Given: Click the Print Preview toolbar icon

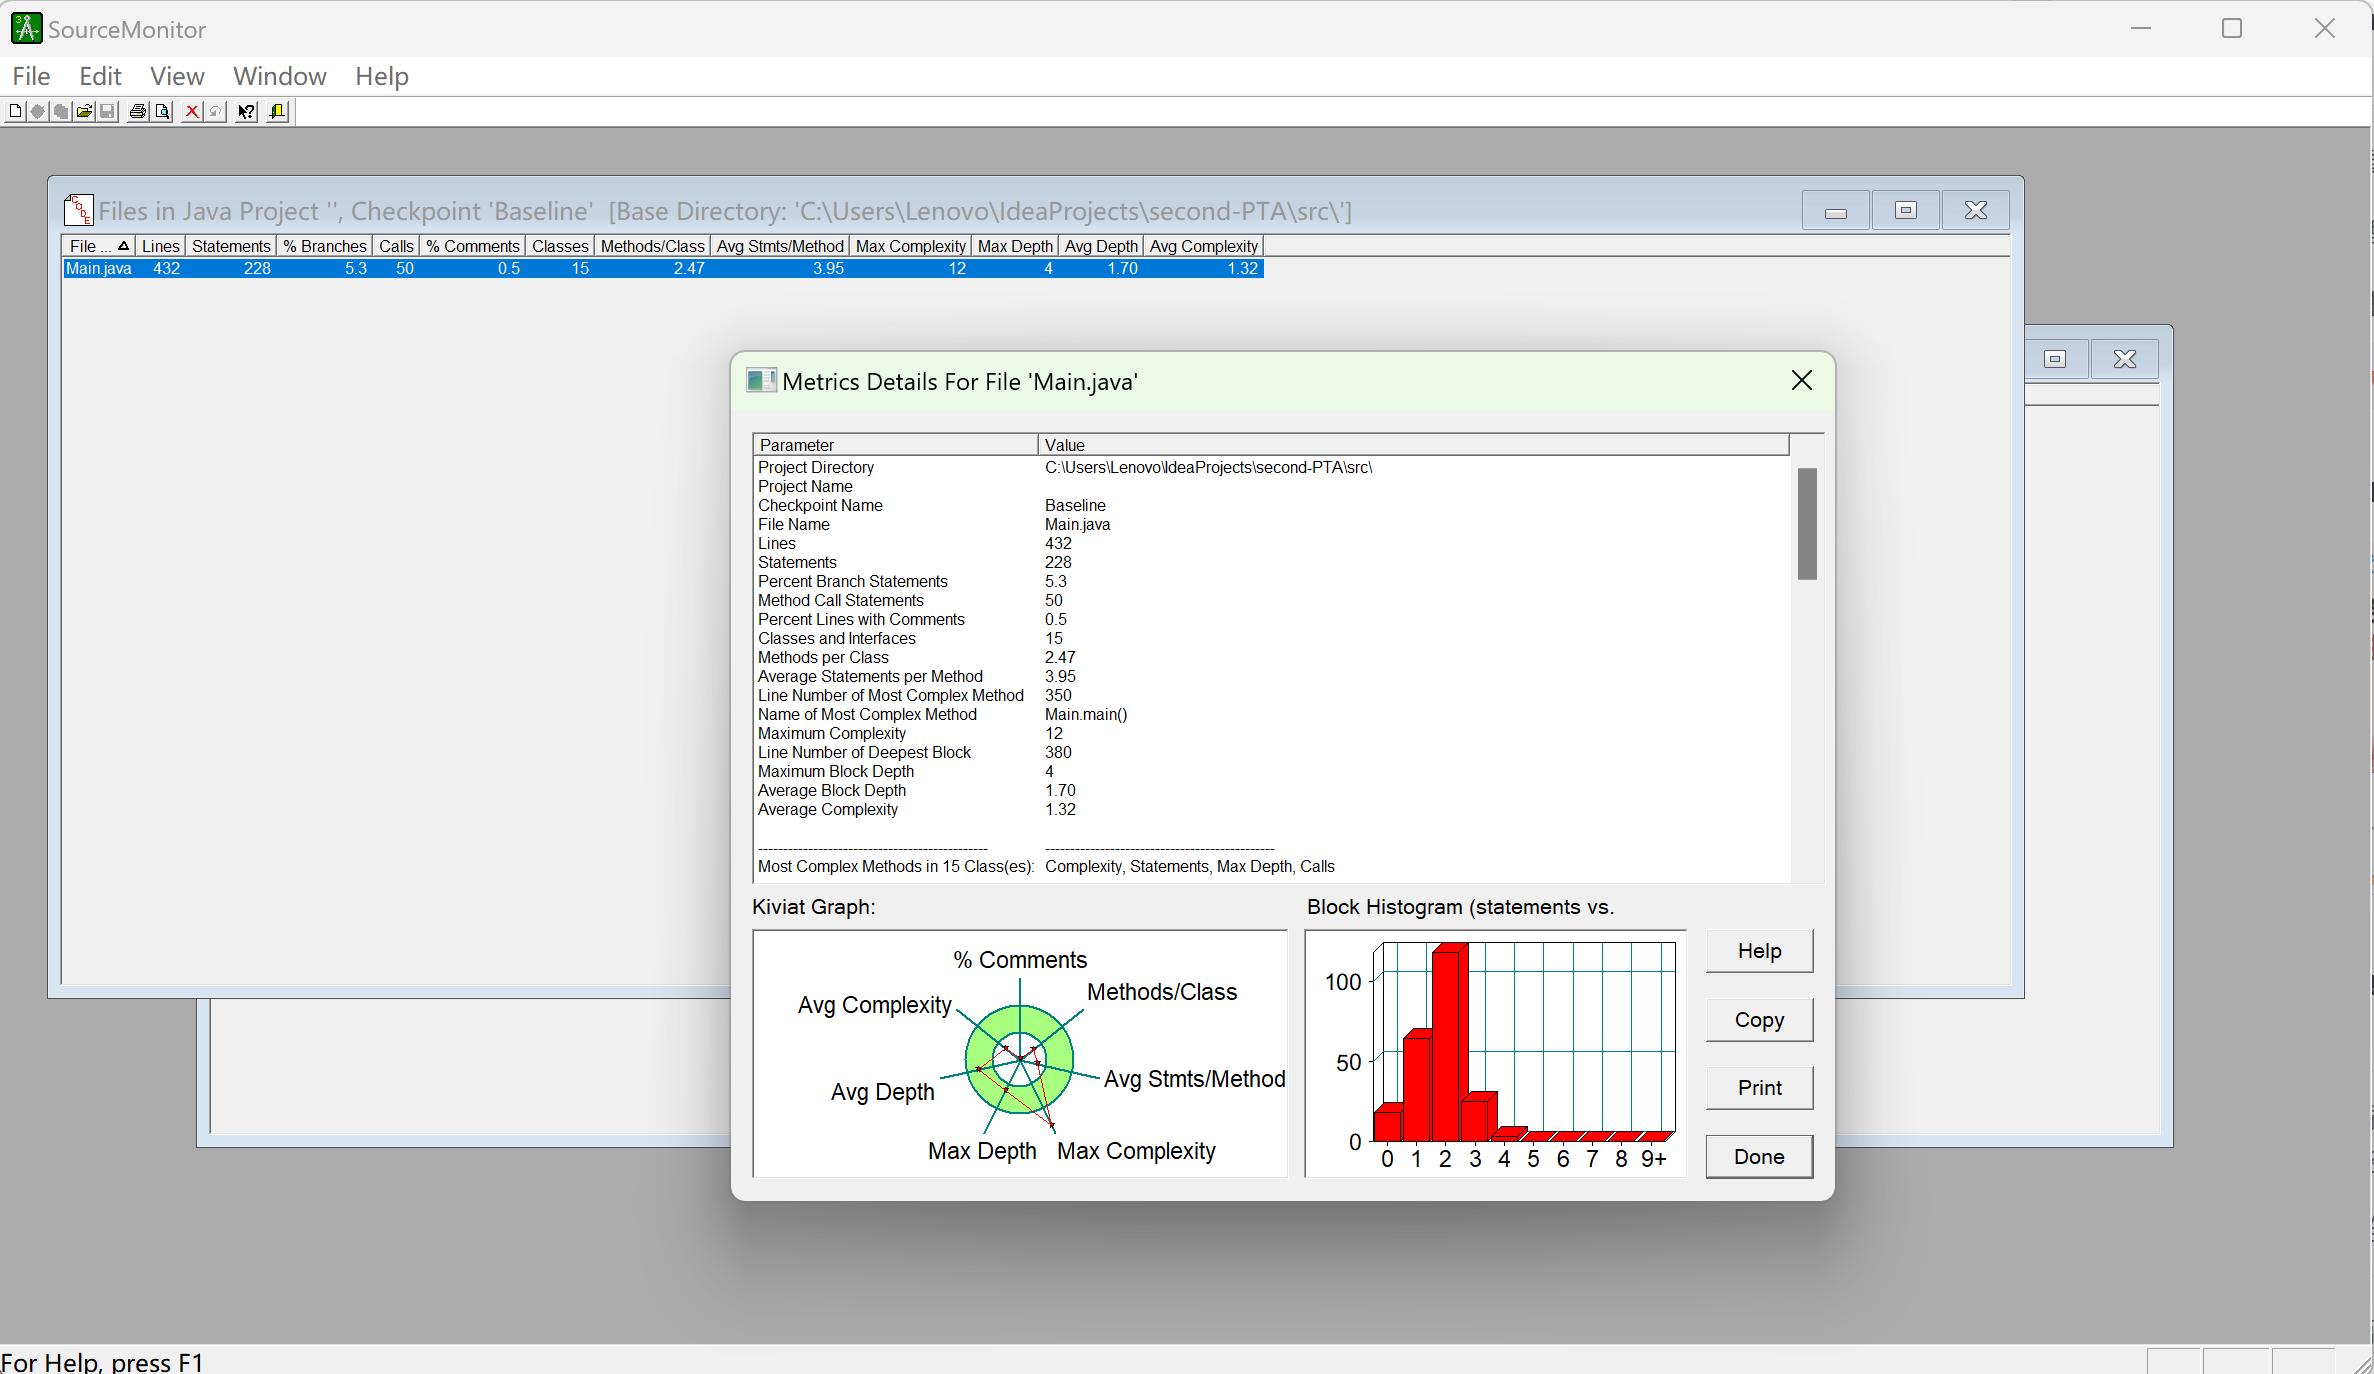Looking at the screenshot, I should point(162,111).
